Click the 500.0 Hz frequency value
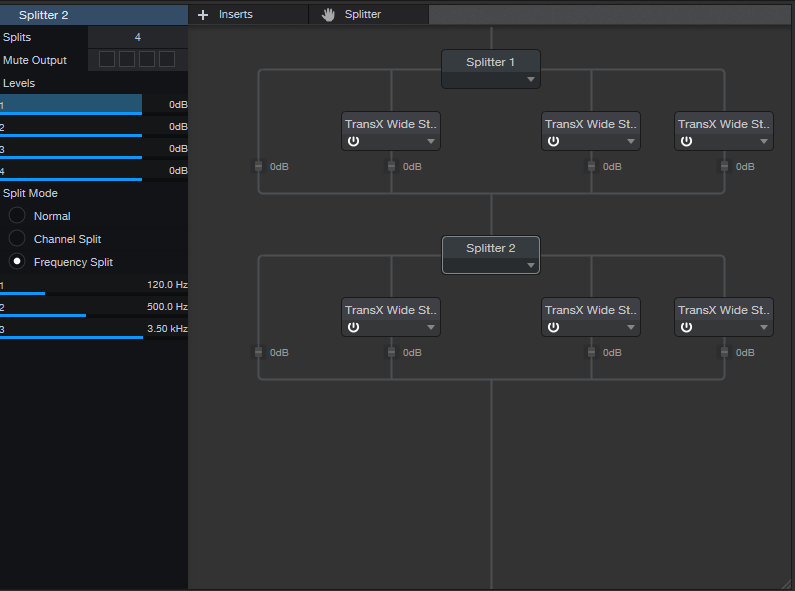 pyautogui.click(x=167, y=307)
